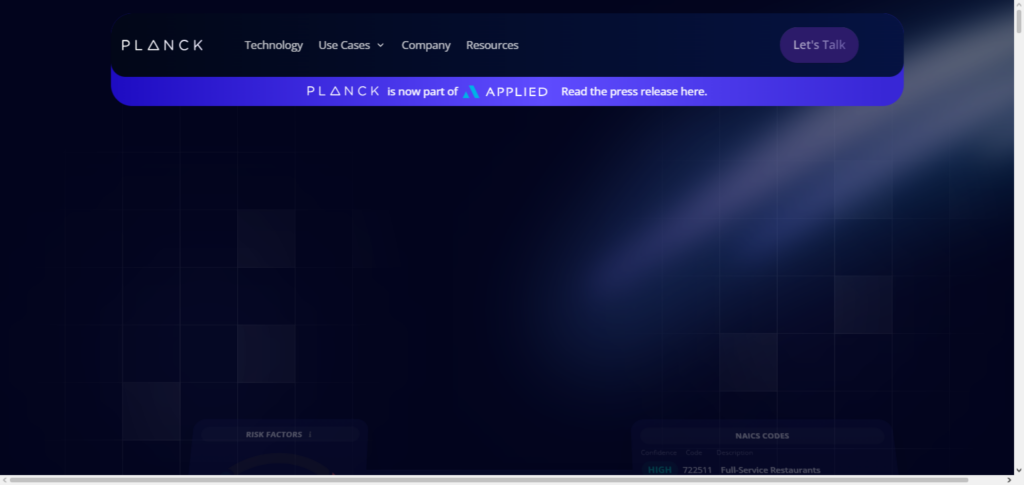The image size is (1024, 485).
Task: Click the PLANCK wordmark in the announcement banner
Action: pyautogui.click(x=344, y=91)
